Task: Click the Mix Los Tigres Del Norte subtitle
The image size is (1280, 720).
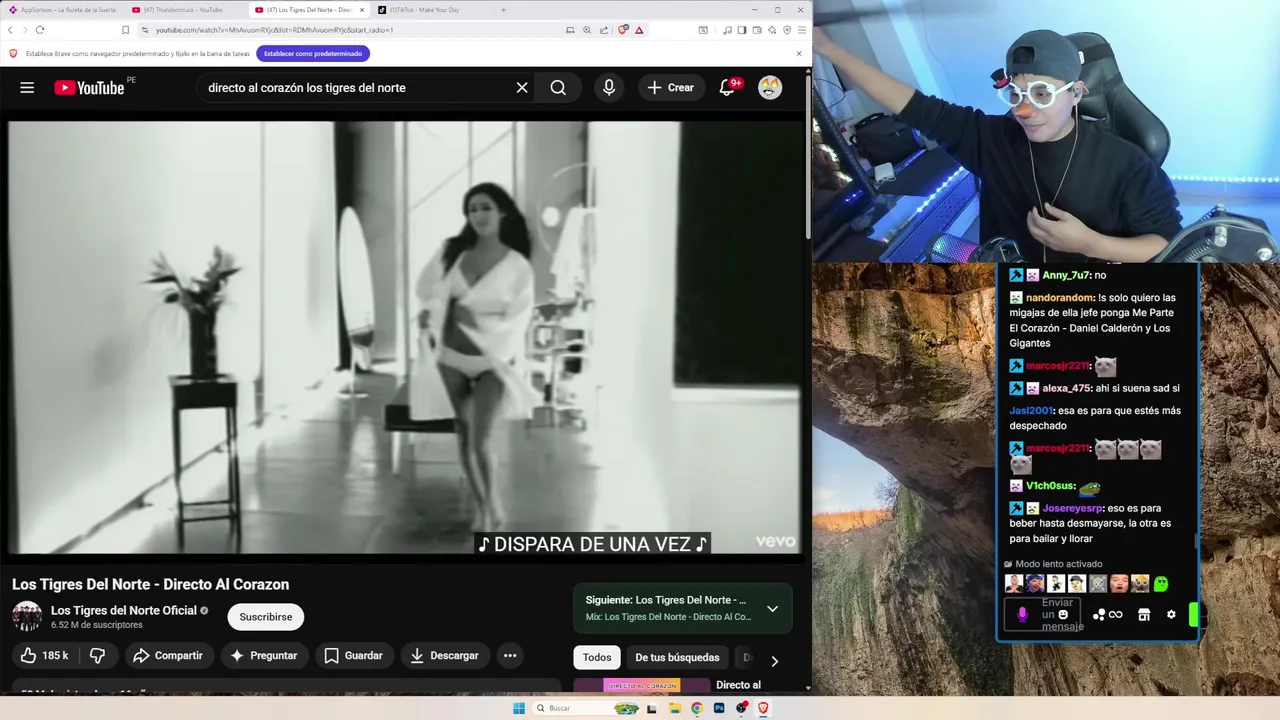Action: (x=668, y=617)
